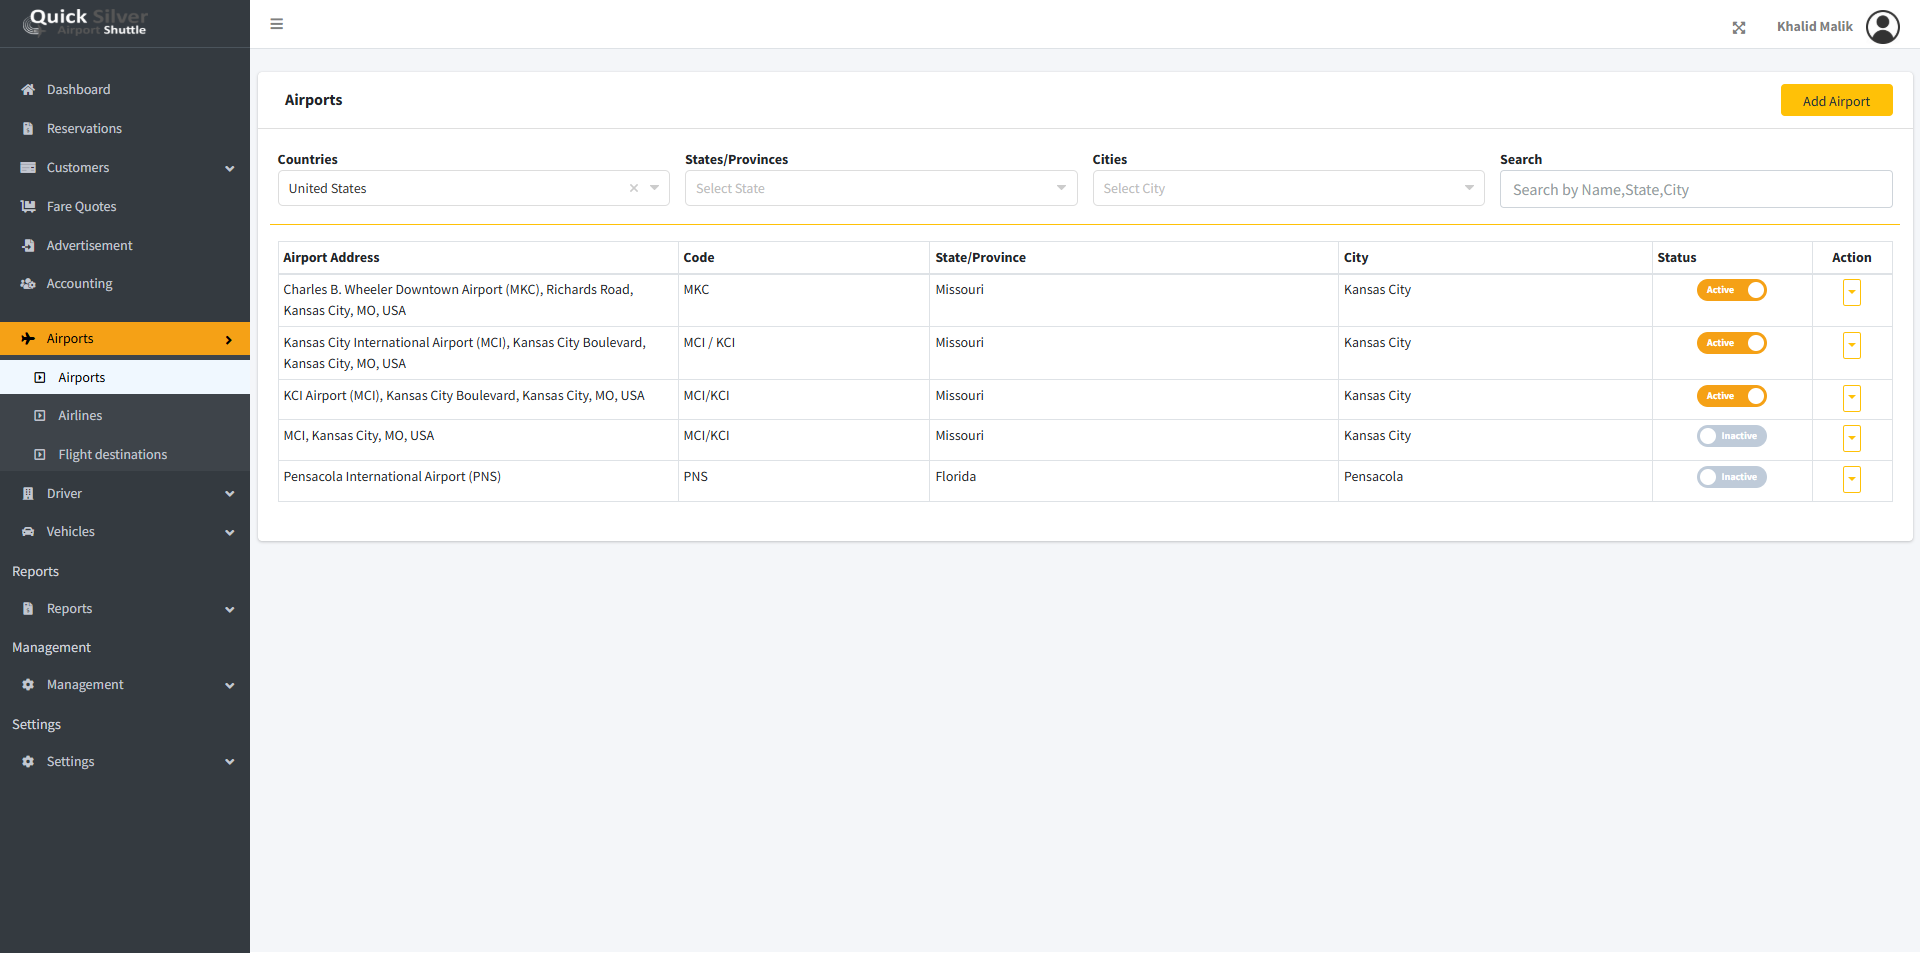Click the Dashboard home icon
This screenshot has width=1920, height=953.
pos(28,90)
